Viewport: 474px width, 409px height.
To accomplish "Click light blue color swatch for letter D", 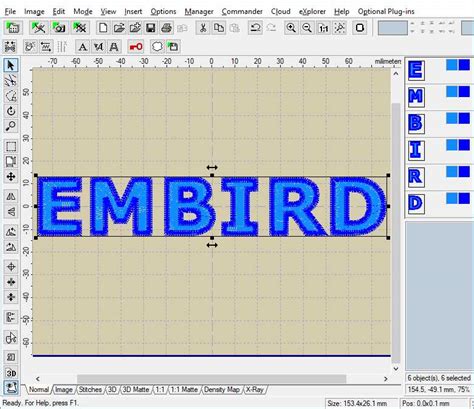I will [x=452, y=199].
